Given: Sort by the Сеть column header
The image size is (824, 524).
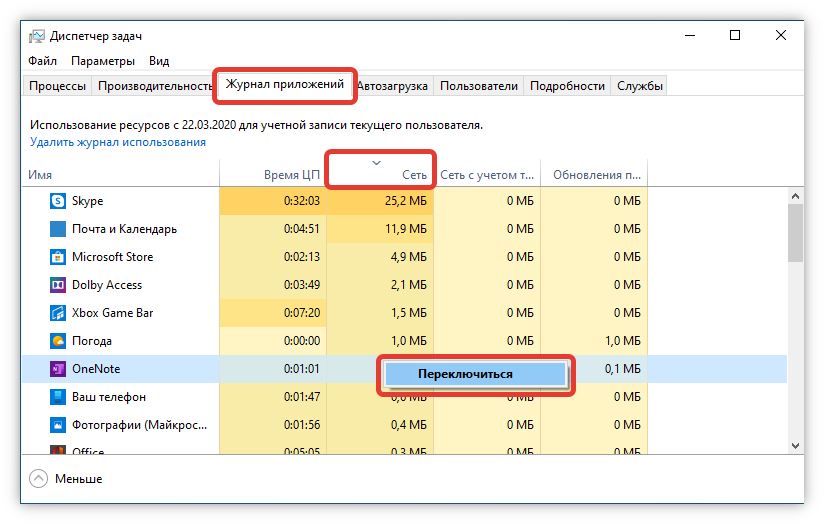Looking at the screenshot, I should tap(380, 174).
